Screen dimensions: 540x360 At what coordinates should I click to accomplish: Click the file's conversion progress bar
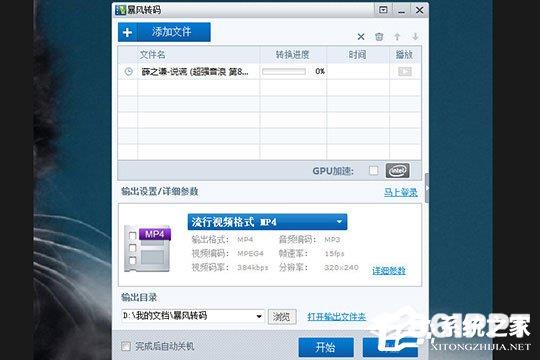[284, 72]
